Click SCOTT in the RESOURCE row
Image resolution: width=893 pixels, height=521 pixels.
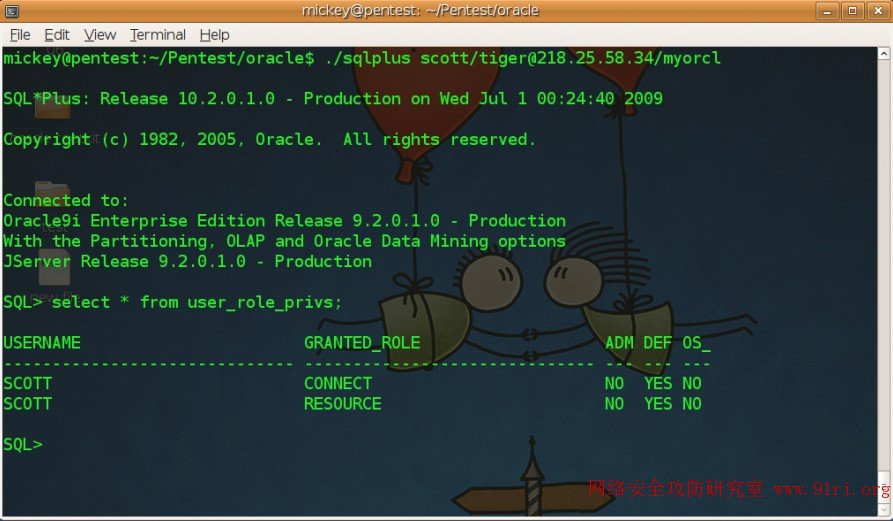[27, 404]
